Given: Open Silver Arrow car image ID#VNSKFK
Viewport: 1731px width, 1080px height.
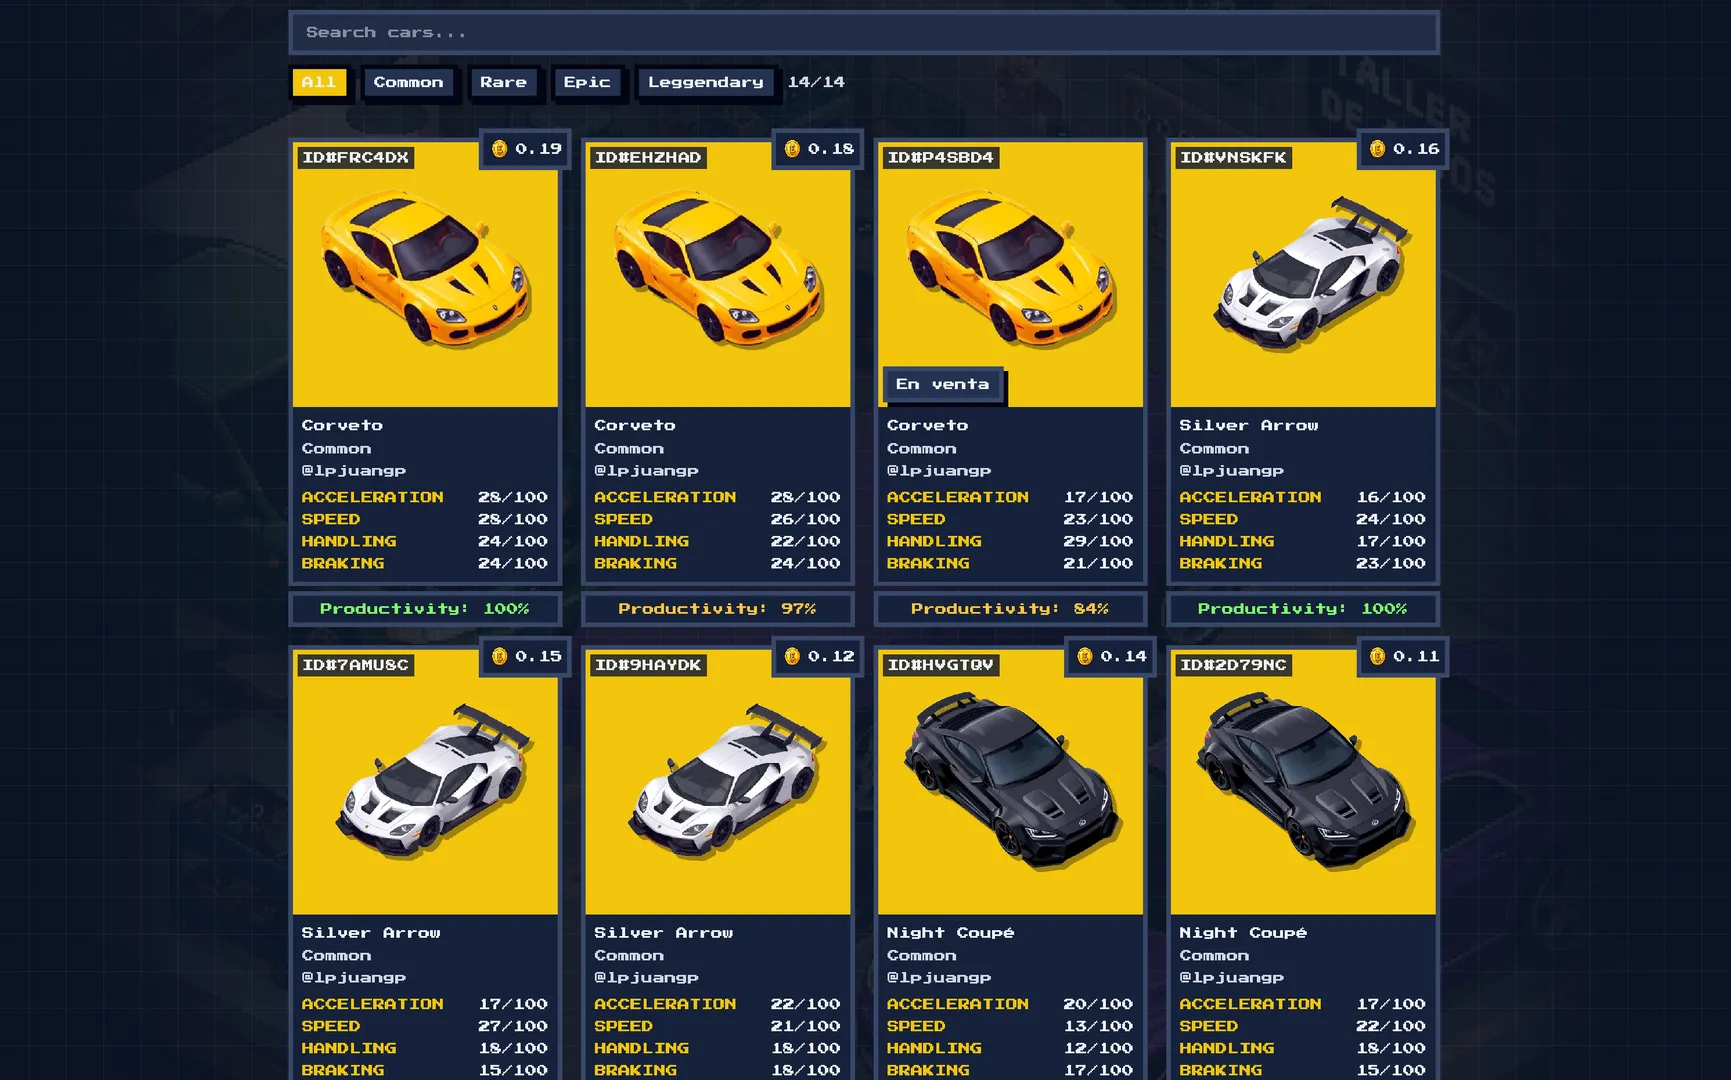Looking at the screenshot, I should [1303, 274].
